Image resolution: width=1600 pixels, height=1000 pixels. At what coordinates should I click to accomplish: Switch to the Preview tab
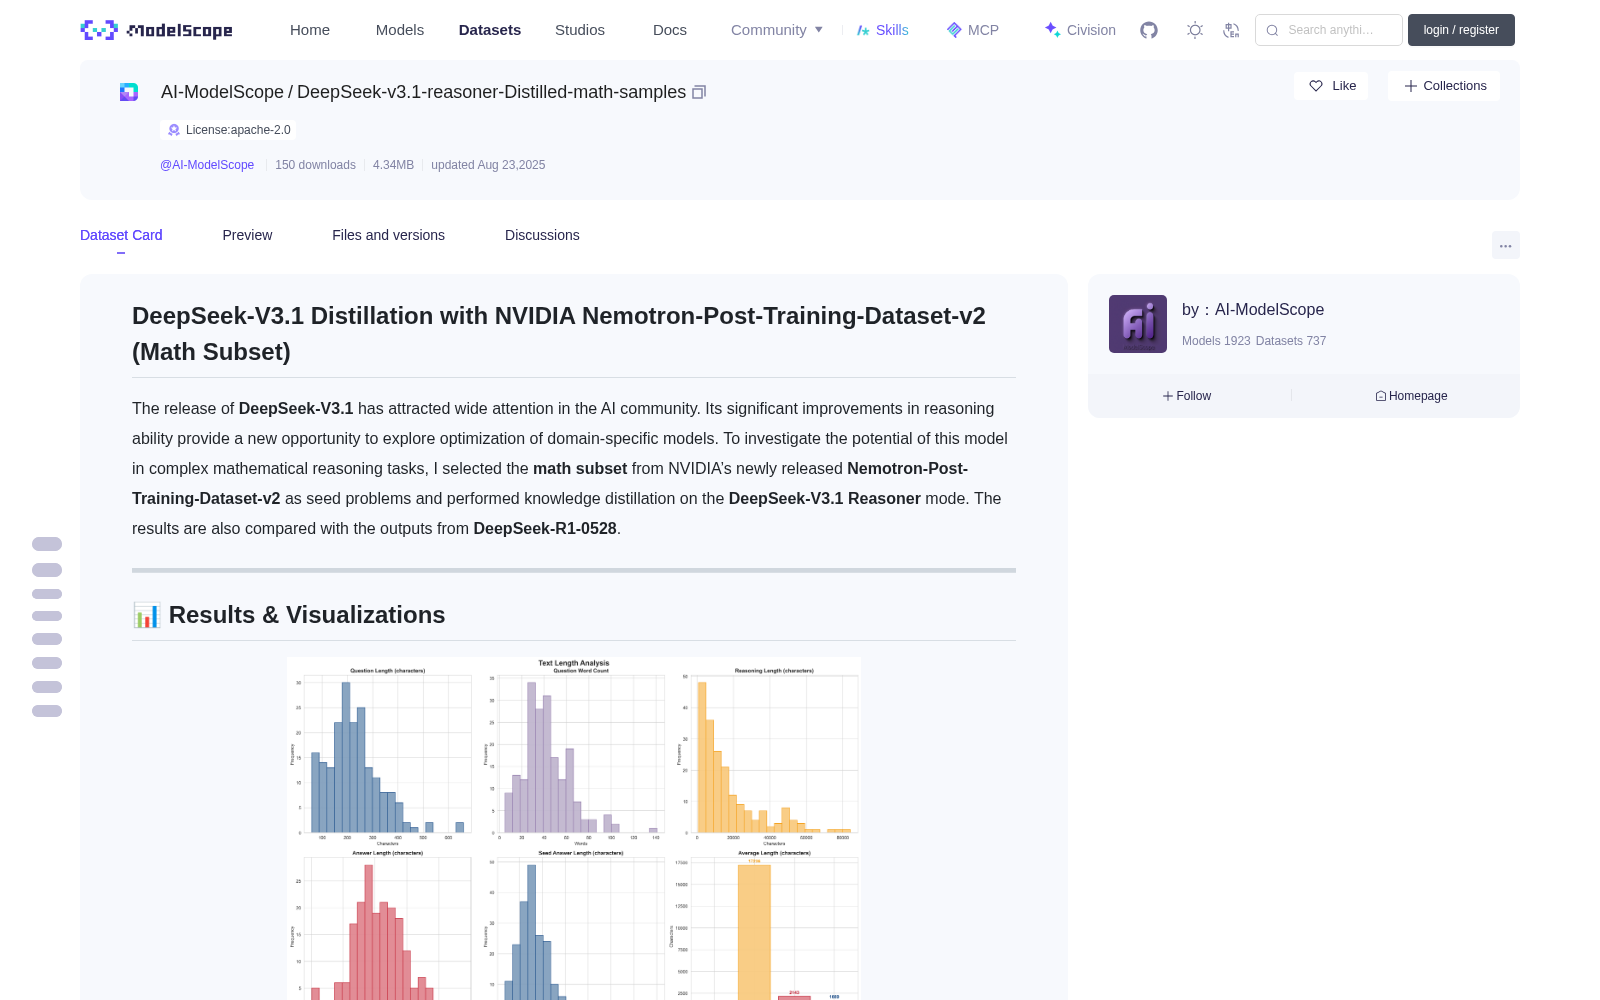coord(247,235)
